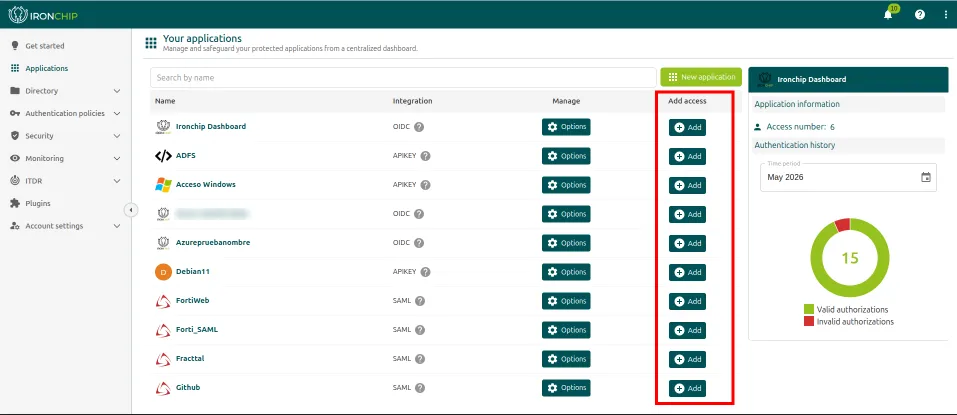
Task: Open the Azurepruebanombre application
Action: click(x=213, y=242)
